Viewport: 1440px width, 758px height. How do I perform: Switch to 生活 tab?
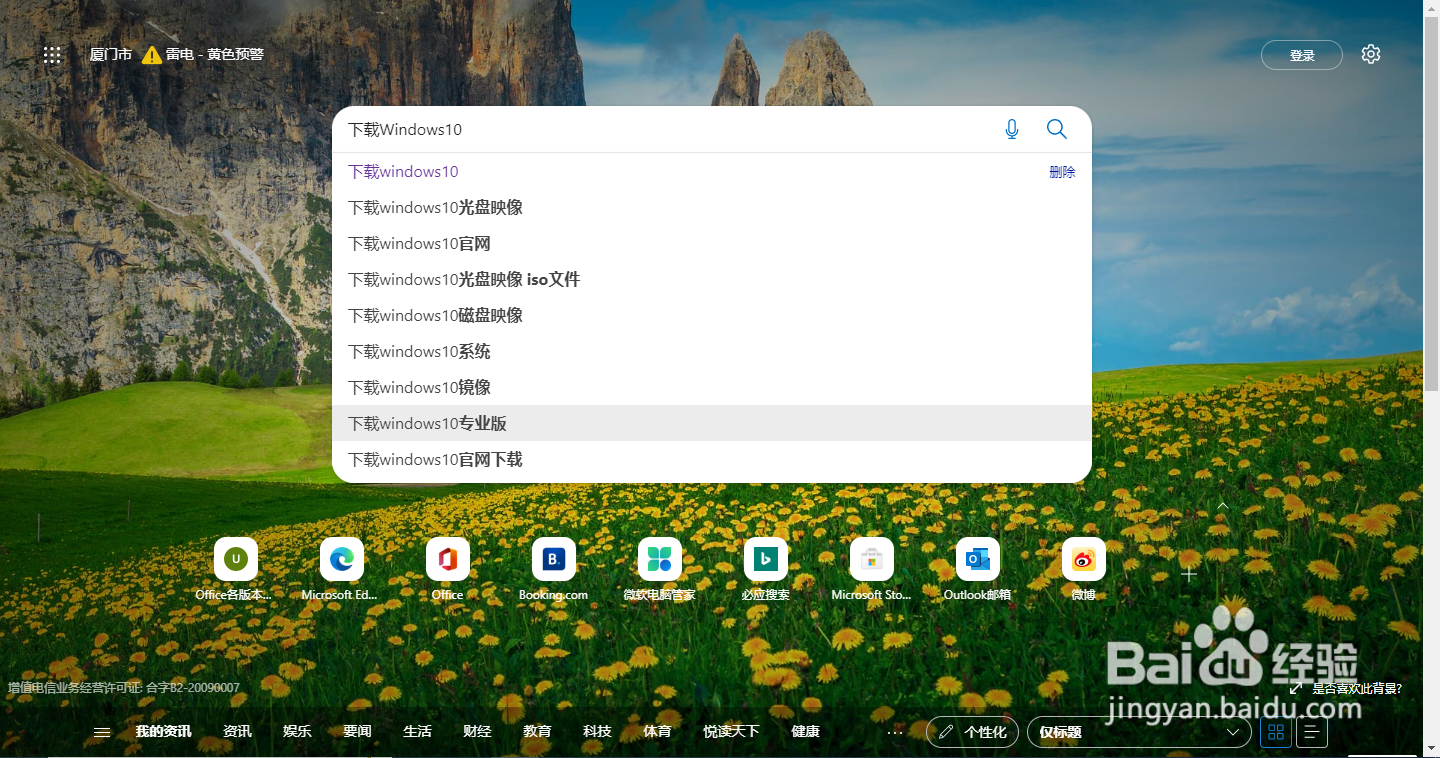click(417, 732)
